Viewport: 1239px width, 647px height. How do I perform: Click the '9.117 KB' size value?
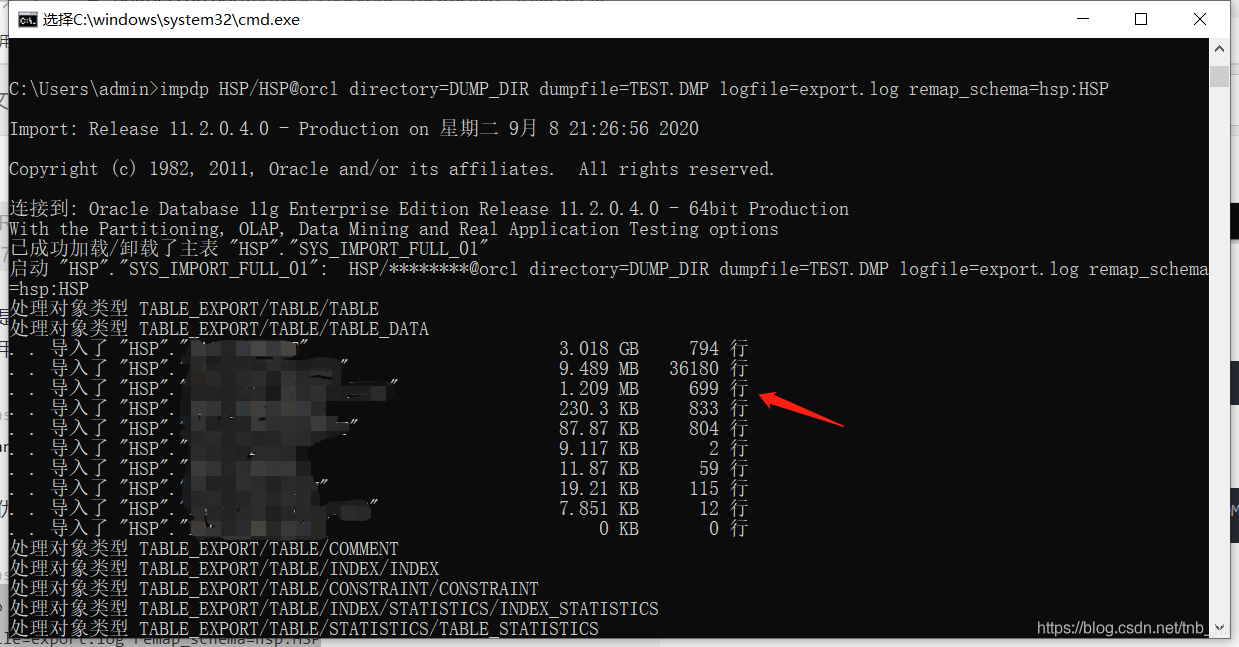click(599, 449)
